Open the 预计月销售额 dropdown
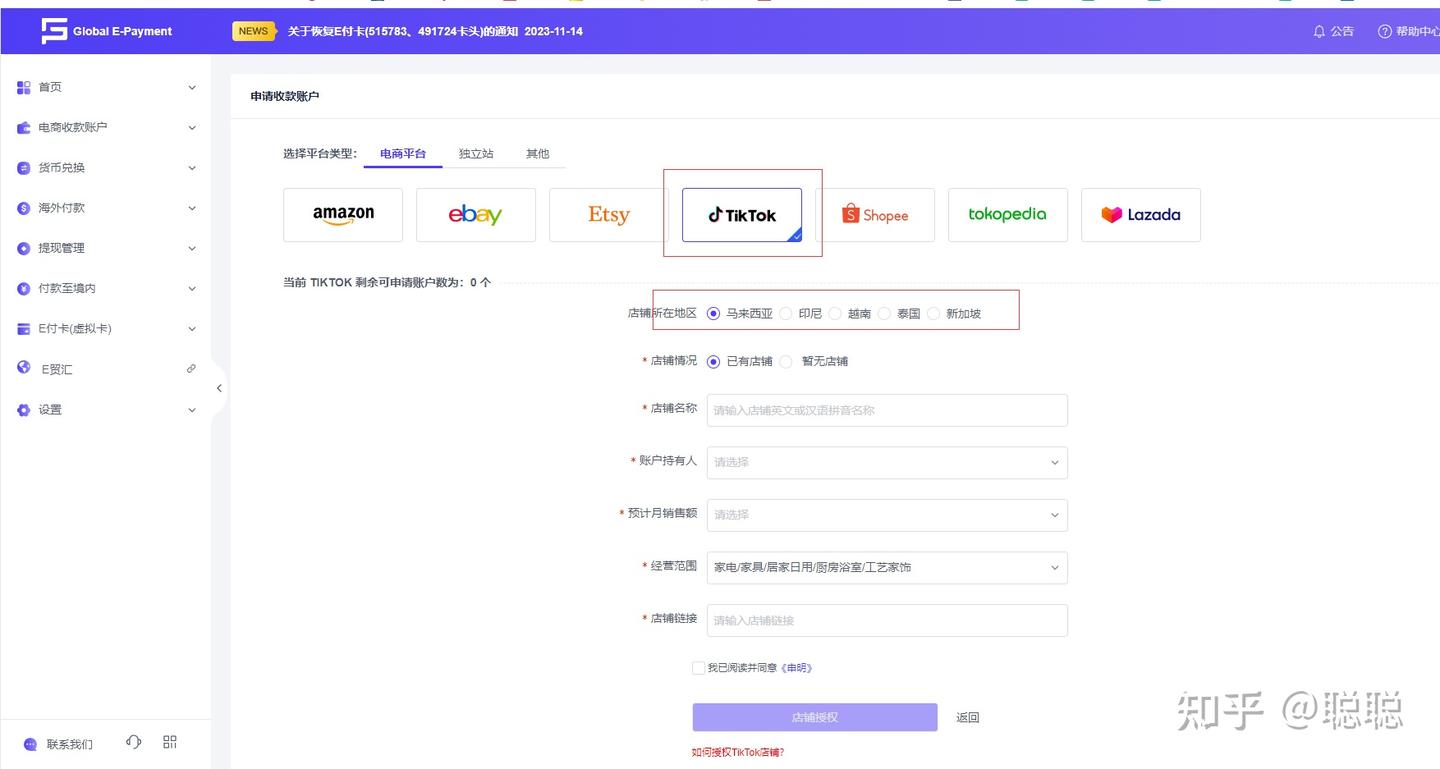 click(x=886, y=514)
